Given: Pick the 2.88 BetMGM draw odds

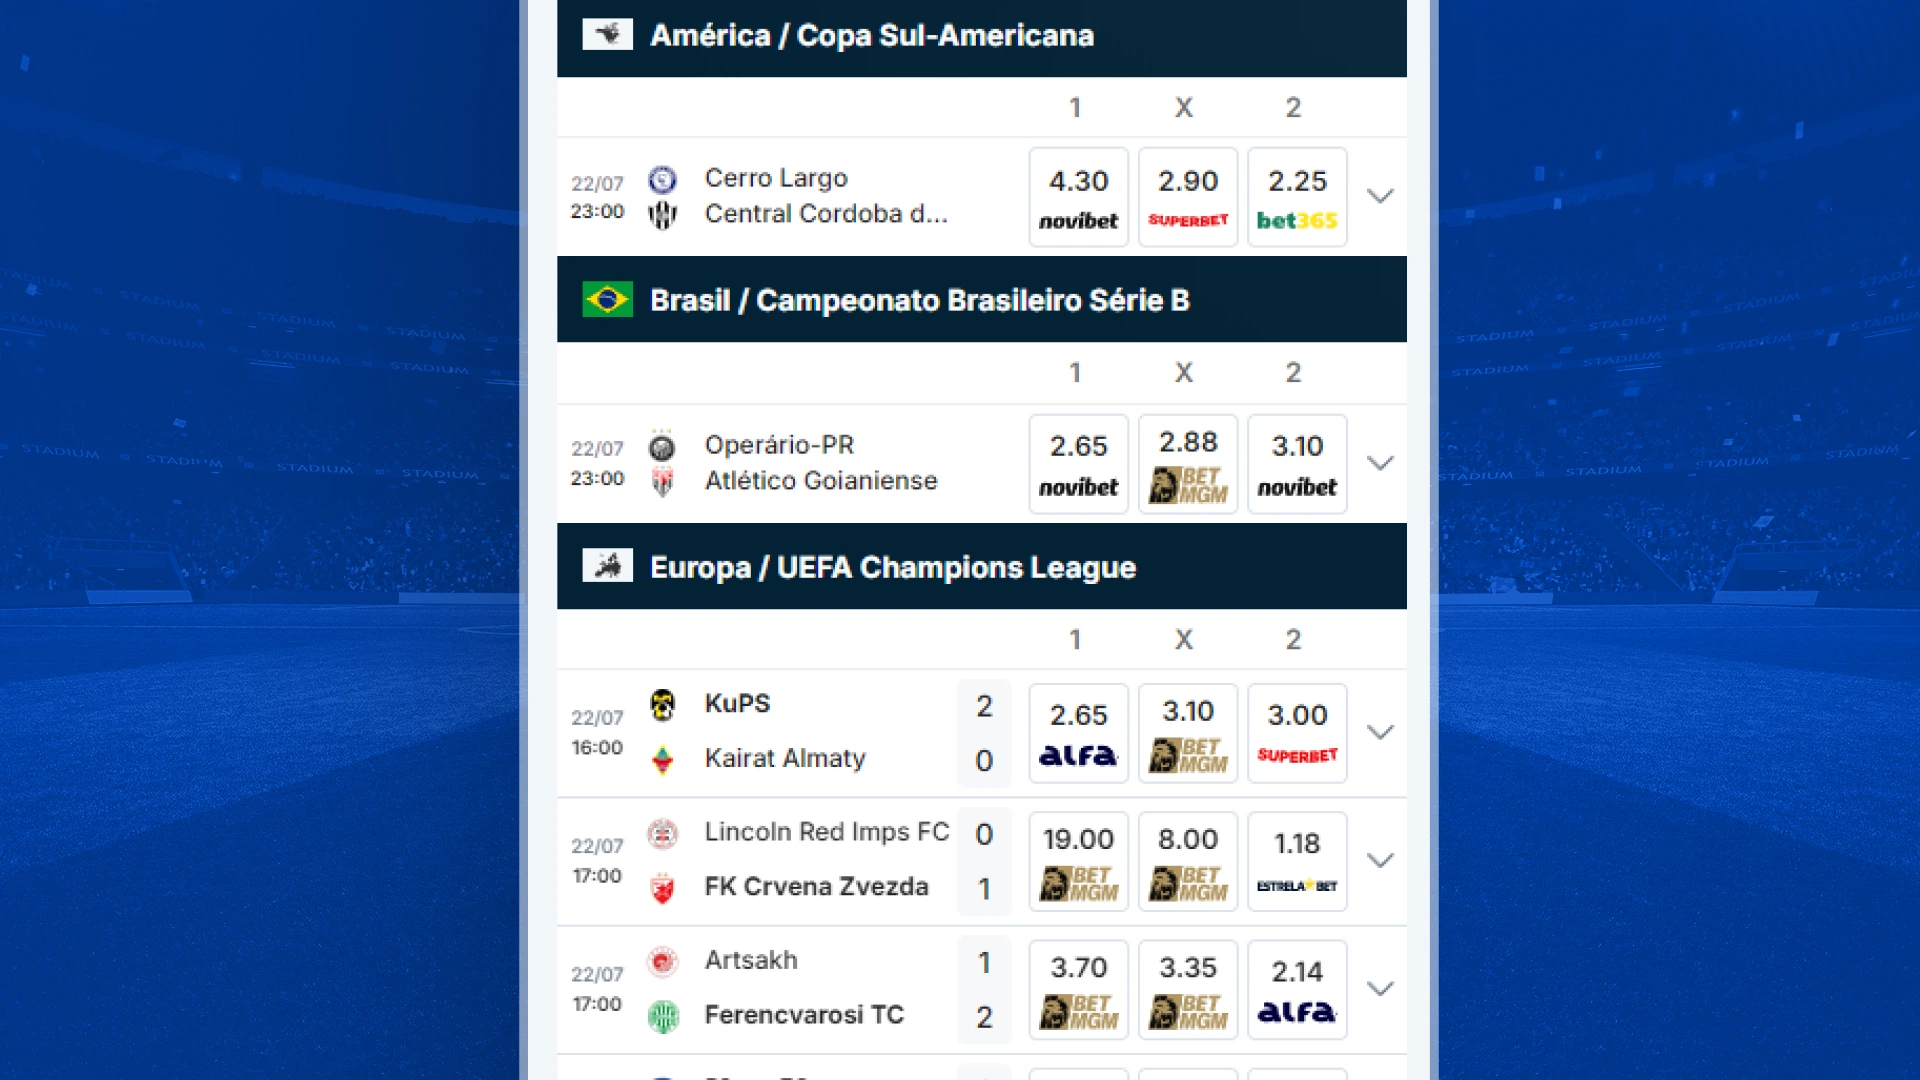Looking at the screenshot, I should pyautogui.click(x=1188, y=464).
